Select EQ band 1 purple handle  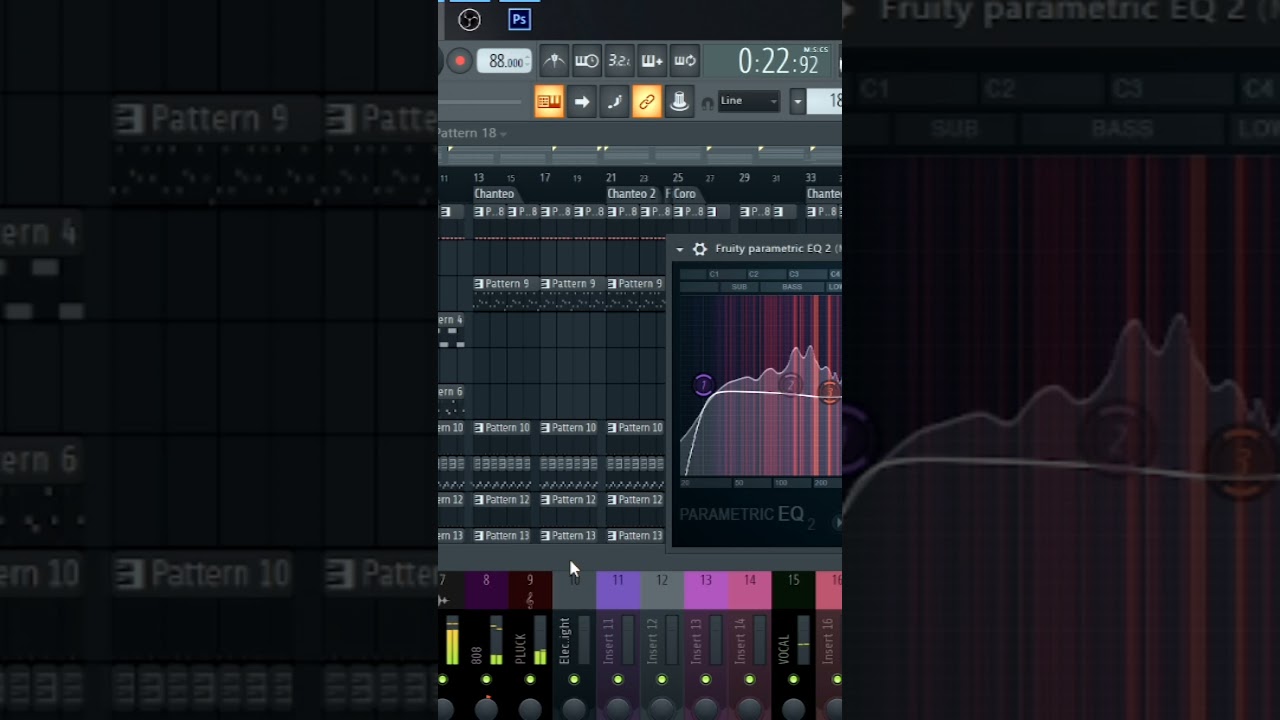click(x=703, y=384)
